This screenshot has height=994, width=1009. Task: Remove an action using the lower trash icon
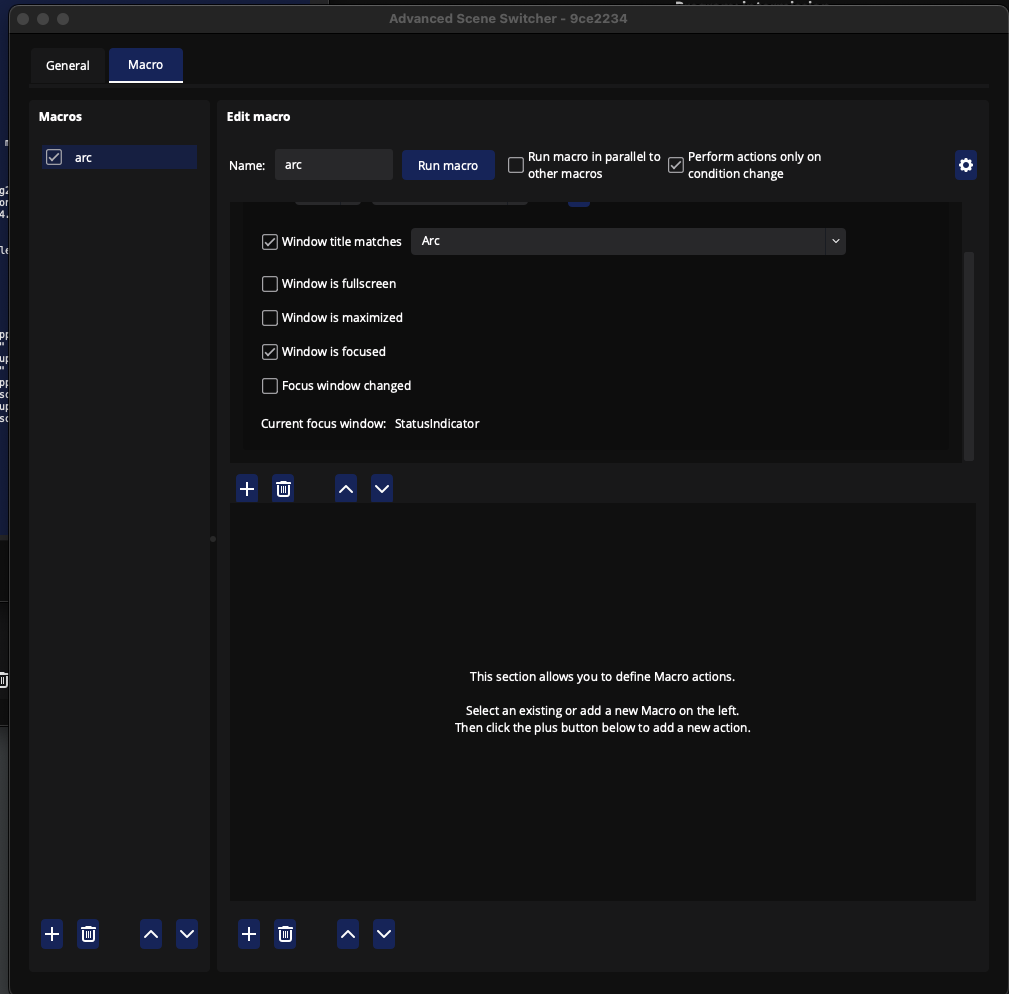pyautogui.click(x=285, y=933)
